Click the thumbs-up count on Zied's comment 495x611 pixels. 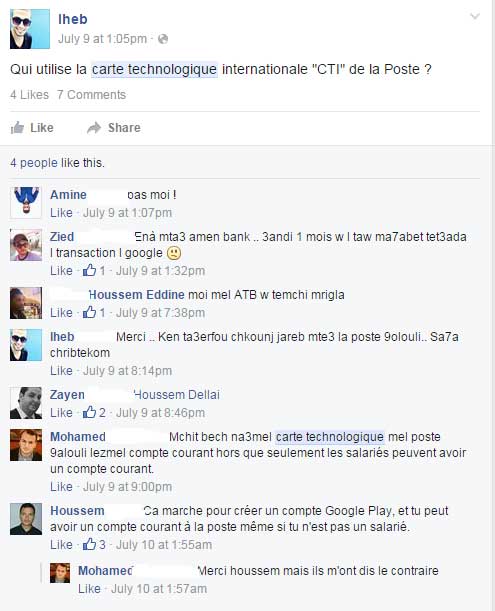94,270
